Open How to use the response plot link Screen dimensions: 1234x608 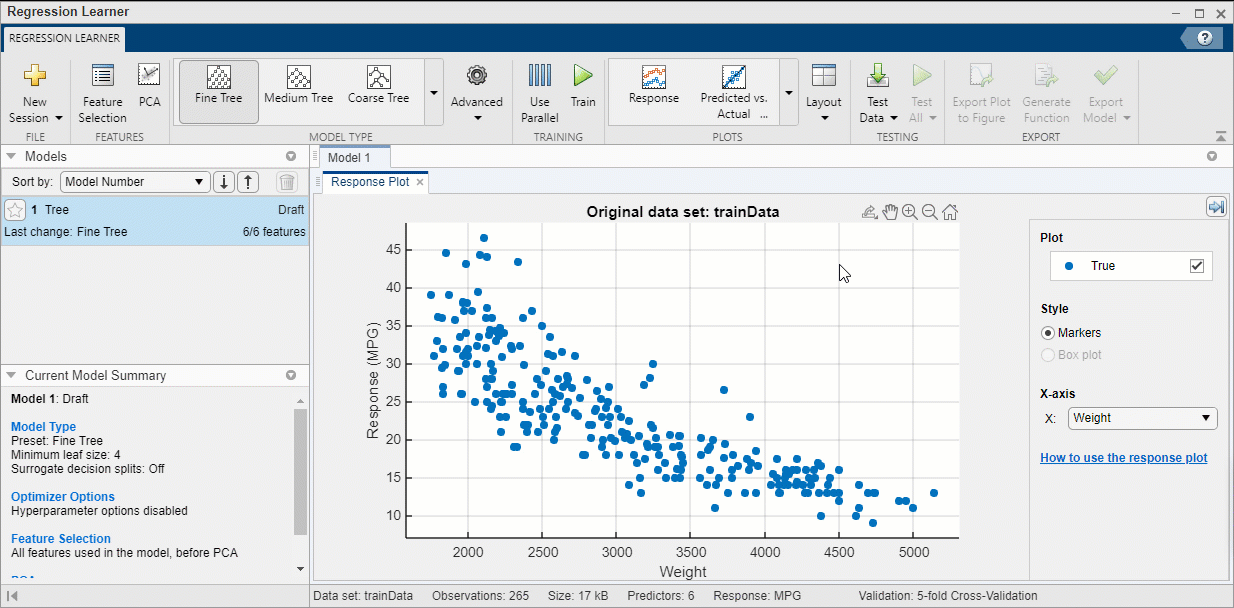click(1123, 458)
